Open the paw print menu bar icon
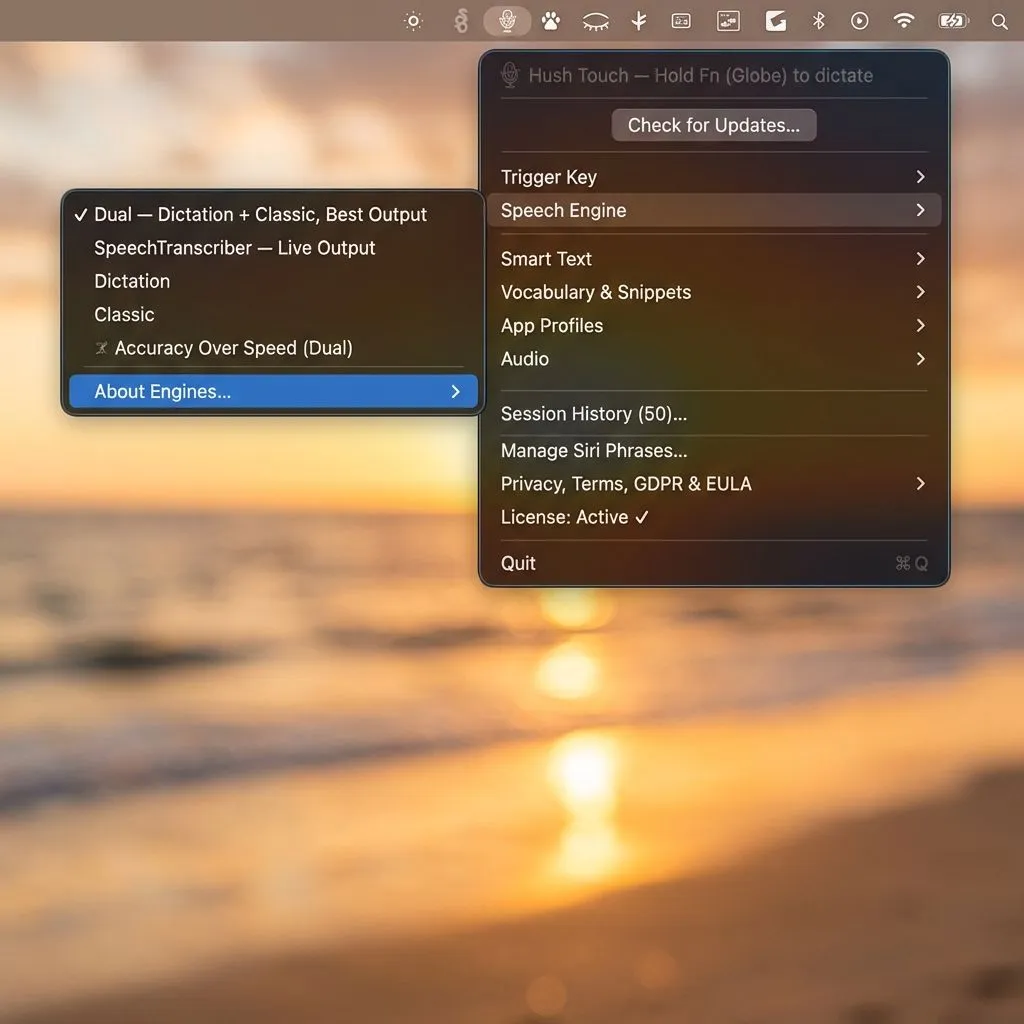Viewport: 1024px width, 1024px height. [x=550, y=21]
